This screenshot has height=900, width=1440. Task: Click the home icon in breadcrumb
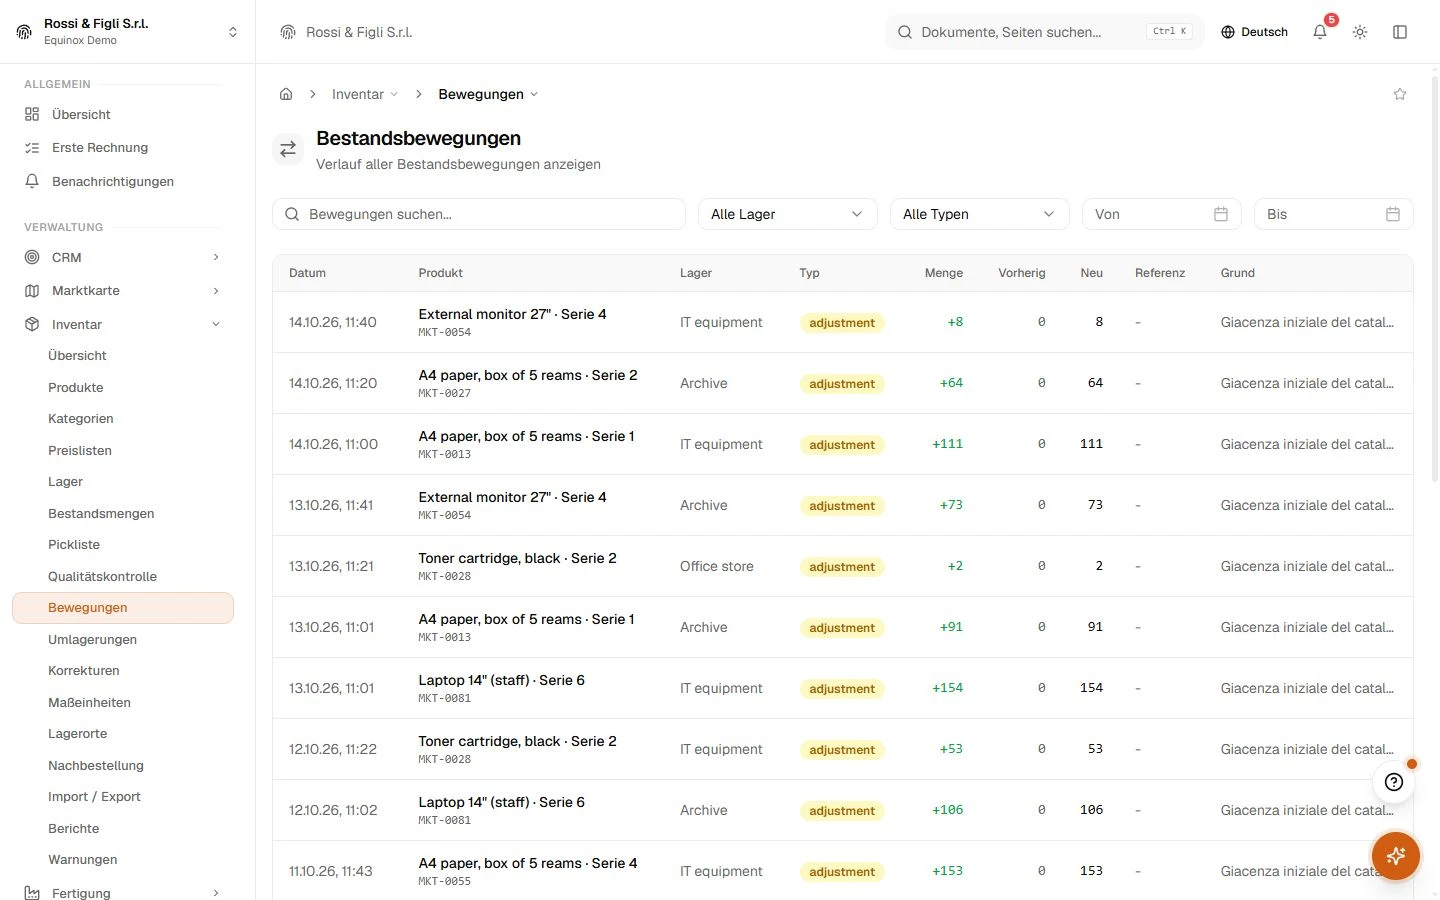[x=286, y=94]
